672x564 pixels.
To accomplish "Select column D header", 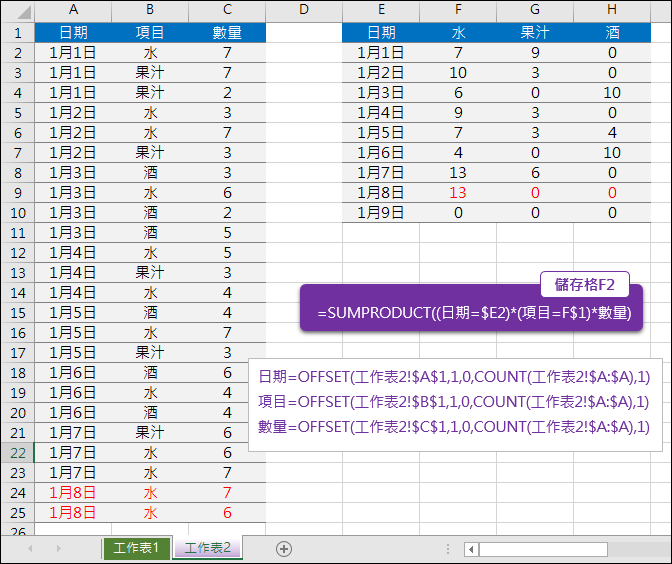I will coord(304,10).
